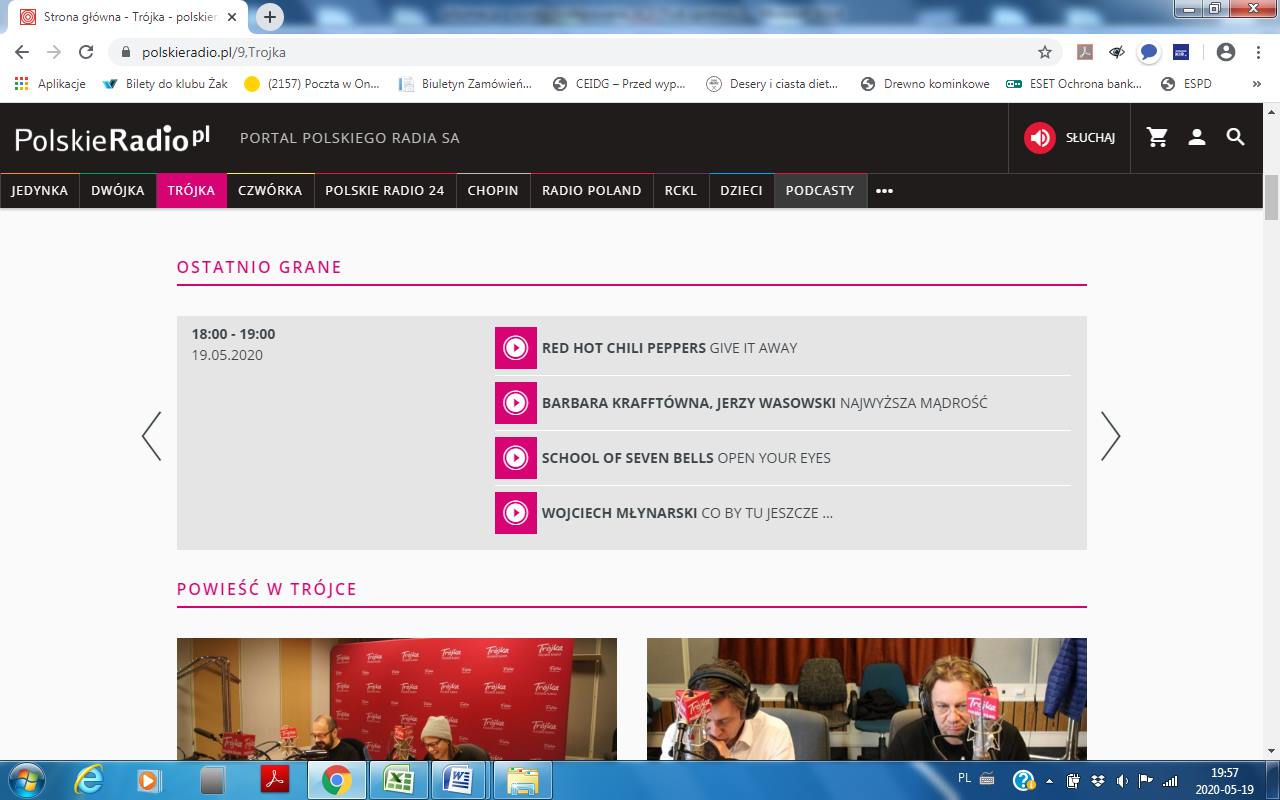1280x800 pixels.
Task: Play School of Seven Bells Open Your Eyes
Action: coord(516,458)
